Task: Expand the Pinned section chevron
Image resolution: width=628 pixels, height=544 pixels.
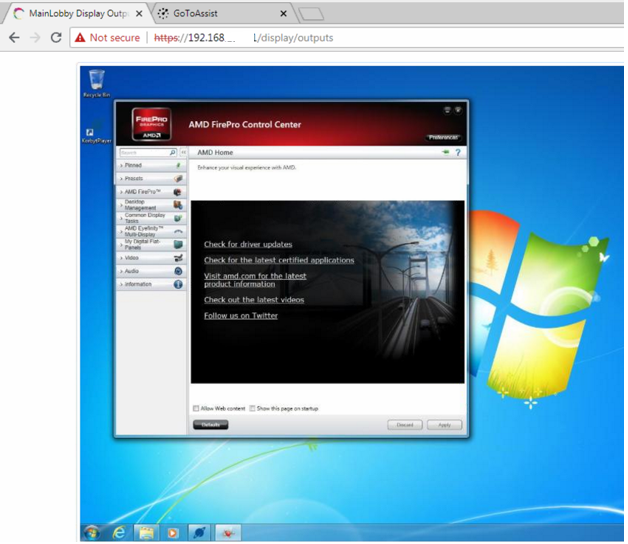Action: point(121,165)
